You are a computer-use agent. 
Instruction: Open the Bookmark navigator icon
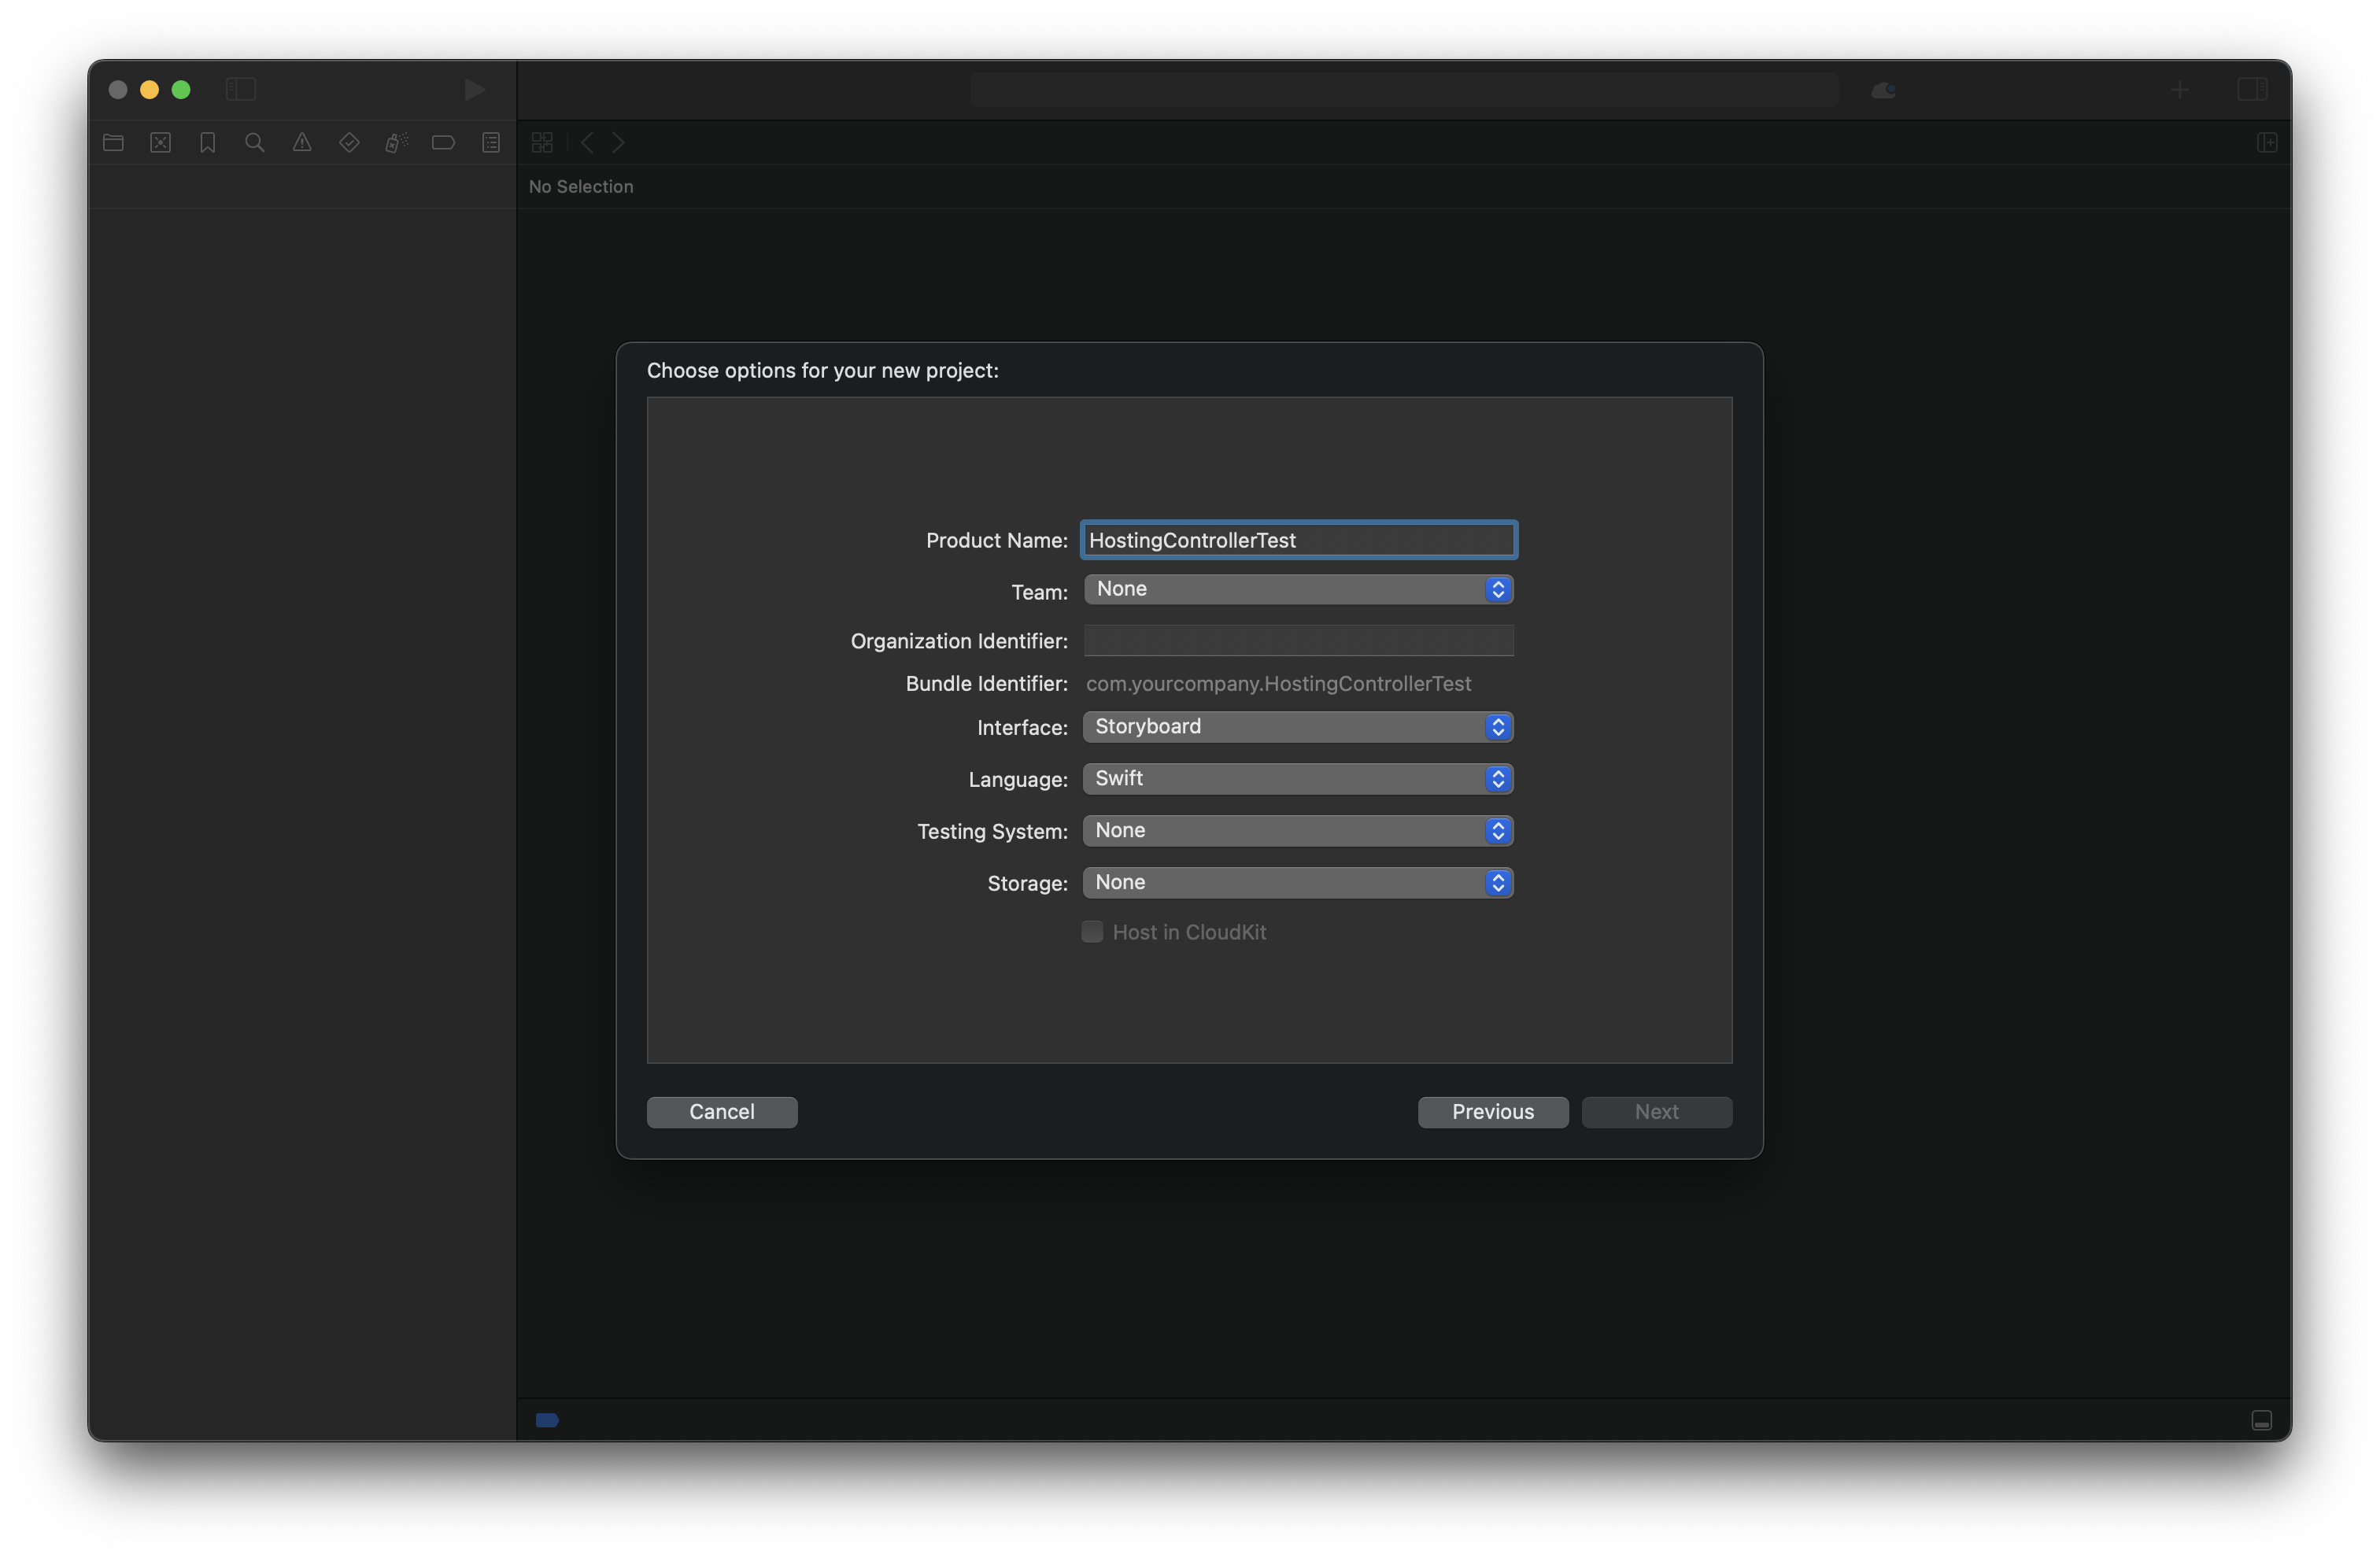pyautogui.click(x=207, y=143)
